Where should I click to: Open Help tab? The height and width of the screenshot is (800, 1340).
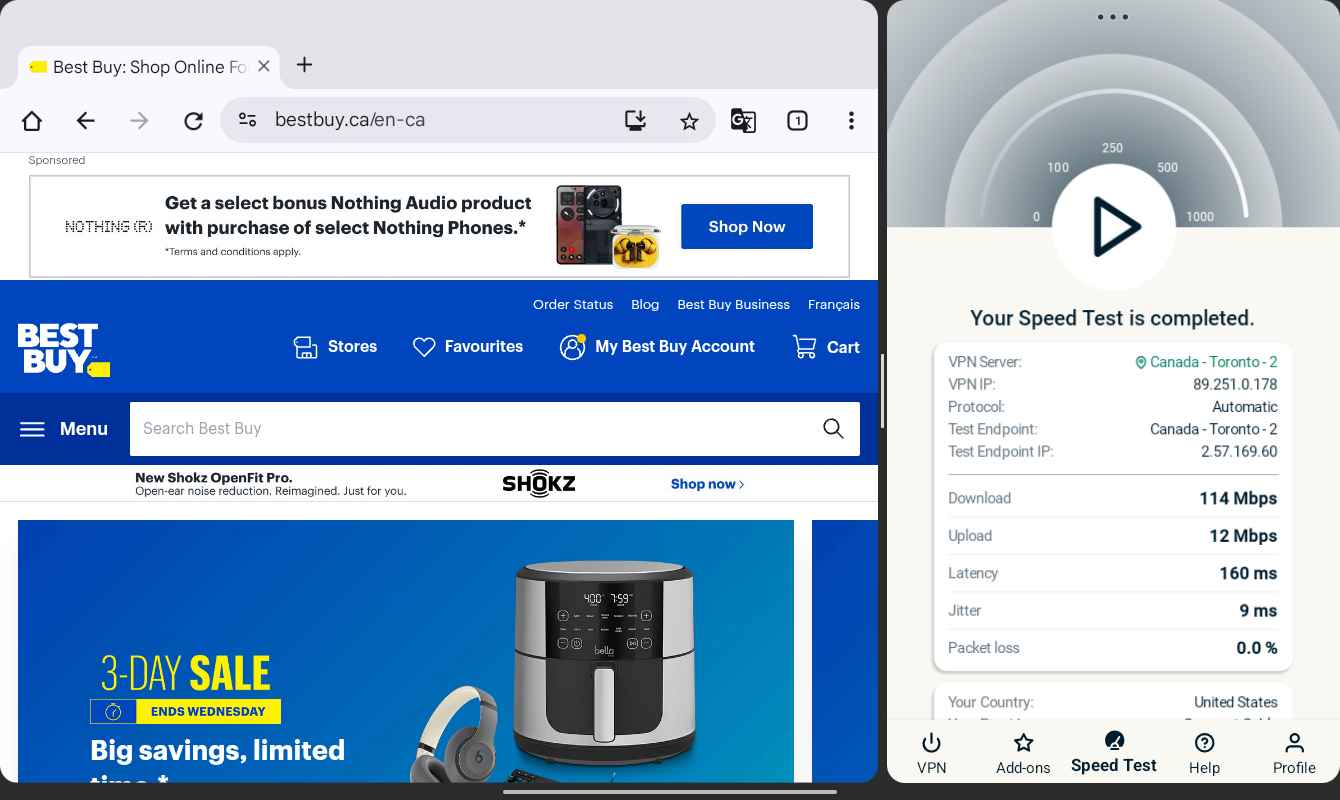(1205, 754)
